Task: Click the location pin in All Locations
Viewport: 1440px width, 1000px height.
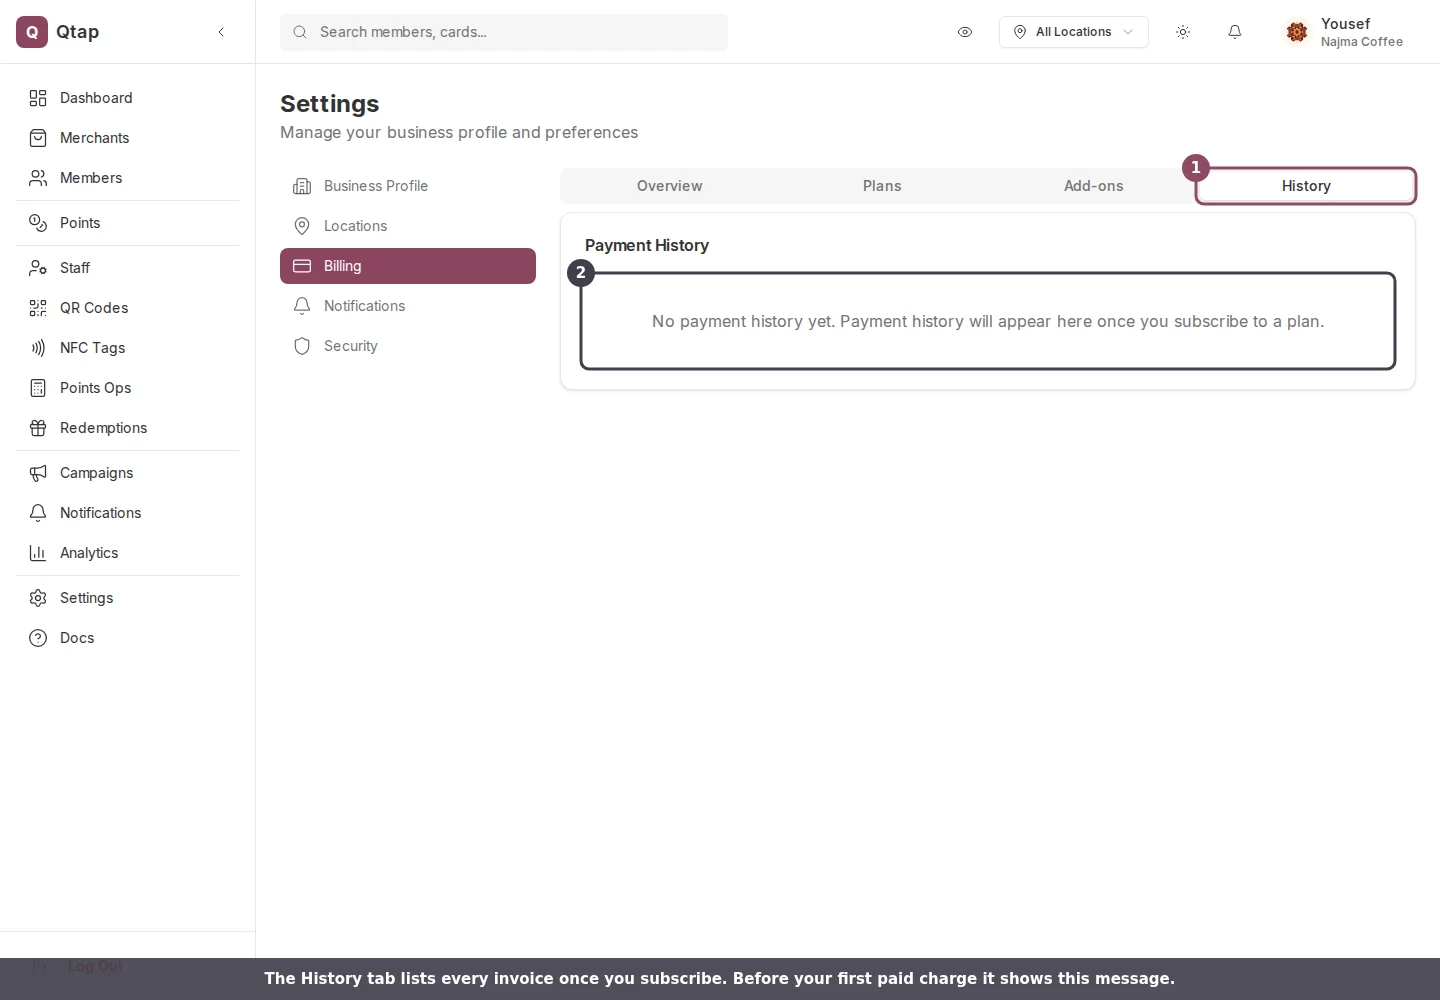Action: tap(1020, 32)
